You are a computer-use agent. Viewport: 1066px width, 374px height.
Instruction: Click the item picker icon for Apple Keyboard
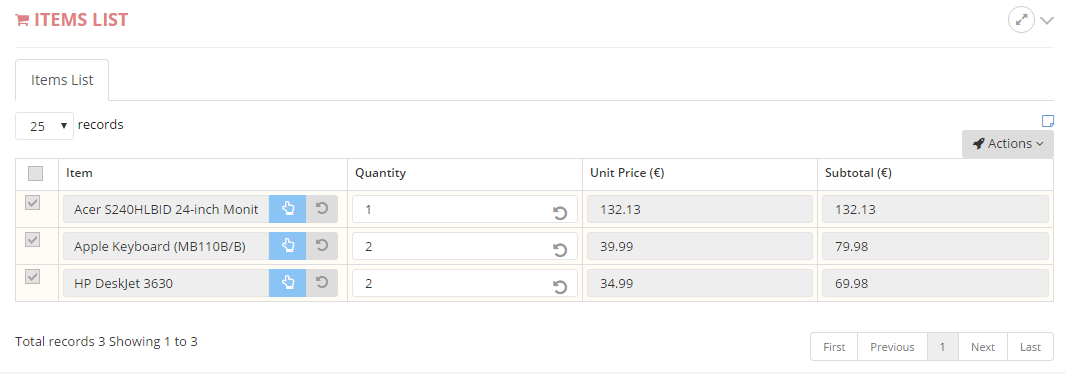288,245
